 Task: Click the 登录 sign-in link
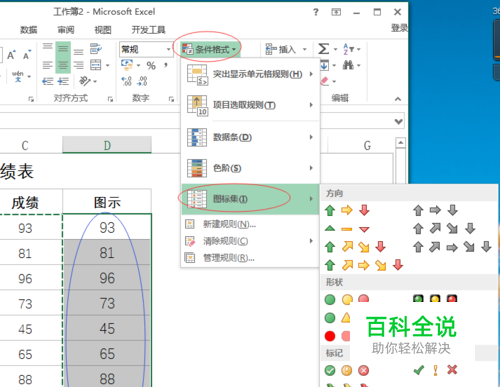[x=399, y=28]
